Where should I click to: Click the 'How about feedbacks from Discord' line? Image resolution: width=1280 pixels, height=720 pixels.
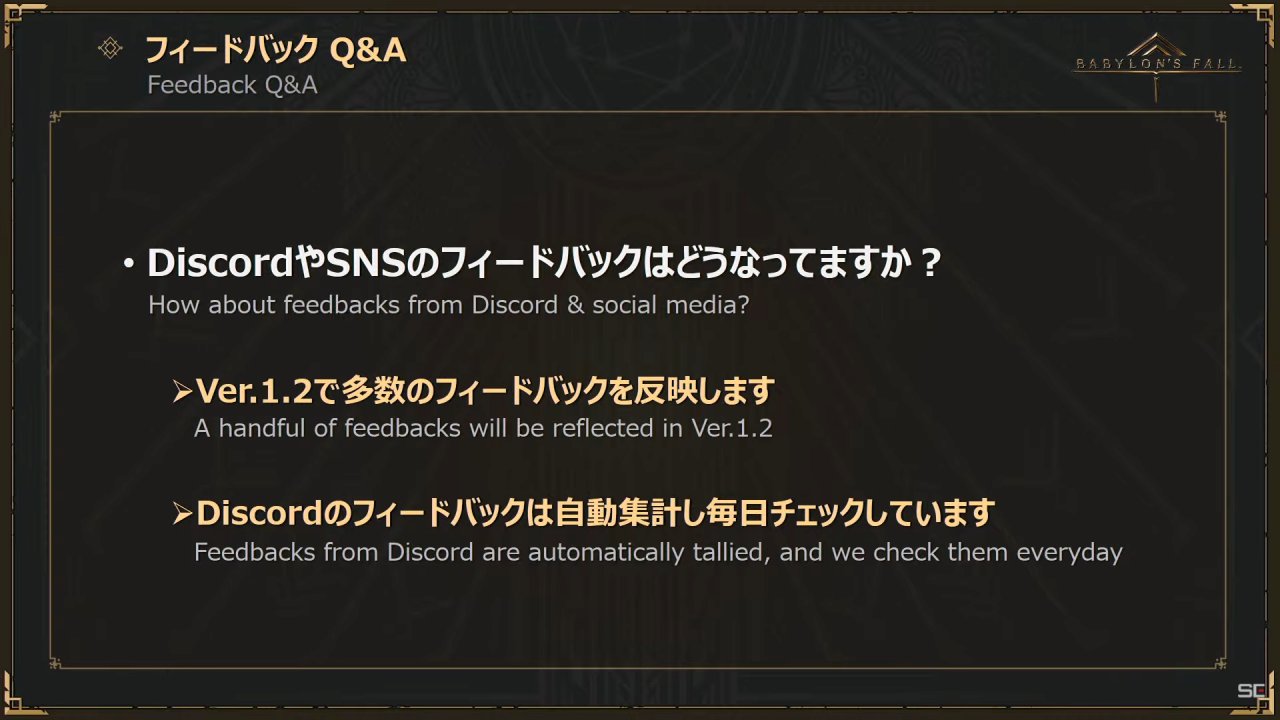pyautogui.click(x=448, y=305)
